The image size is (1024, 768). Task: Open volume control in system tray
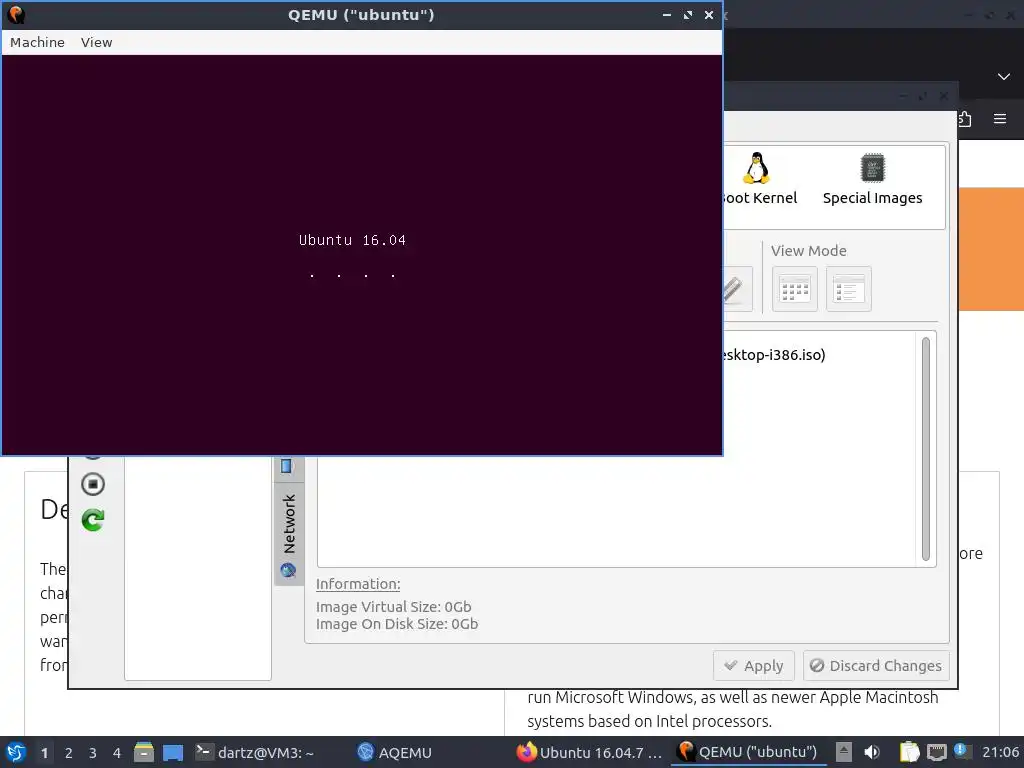tap(872, 752)
